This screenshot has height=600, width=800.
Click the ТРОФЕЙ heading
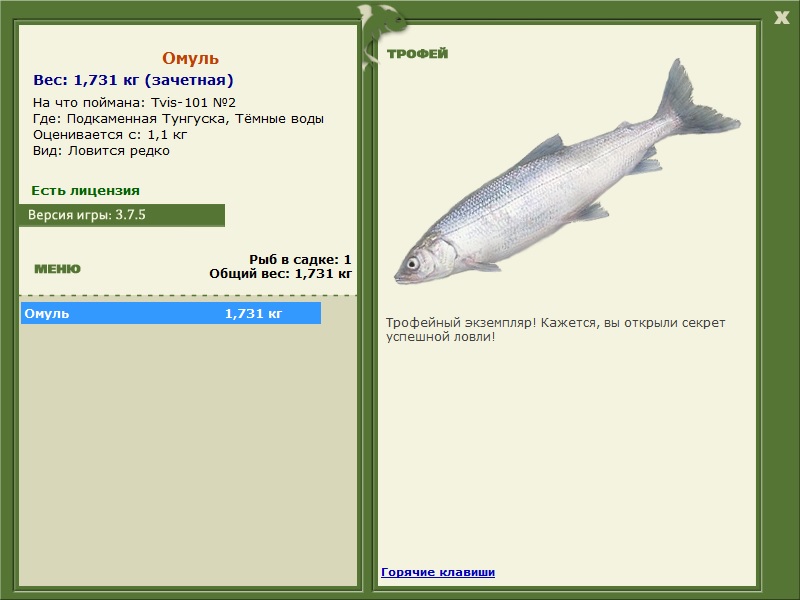point(417,54)
